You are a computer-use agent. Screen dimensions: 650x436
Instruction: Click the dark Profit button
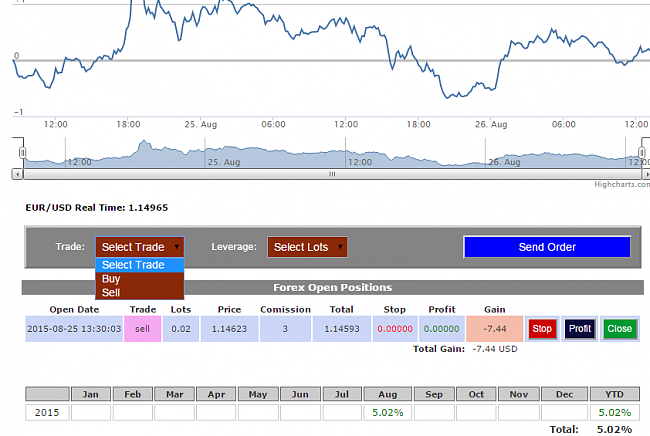pyautogui.click(x=580, y=329)
